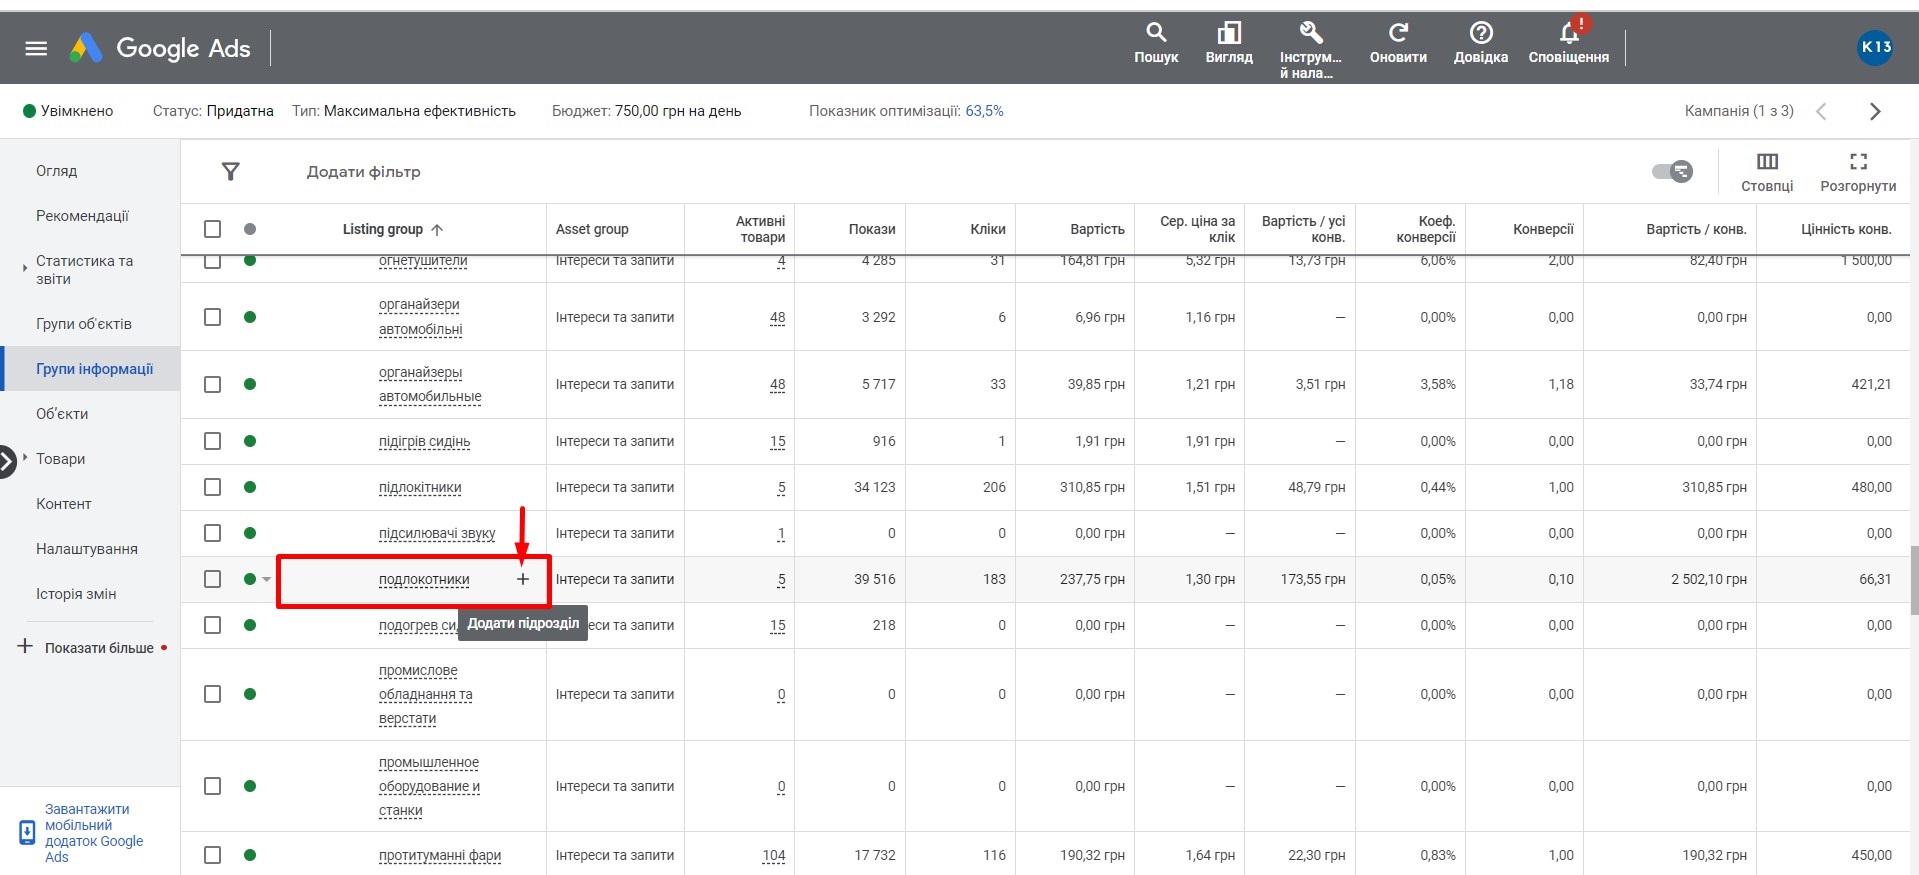This screenshot has height=875, width=1919.
Task: Sort by Вартість column header
Action: coord(1097,229)
